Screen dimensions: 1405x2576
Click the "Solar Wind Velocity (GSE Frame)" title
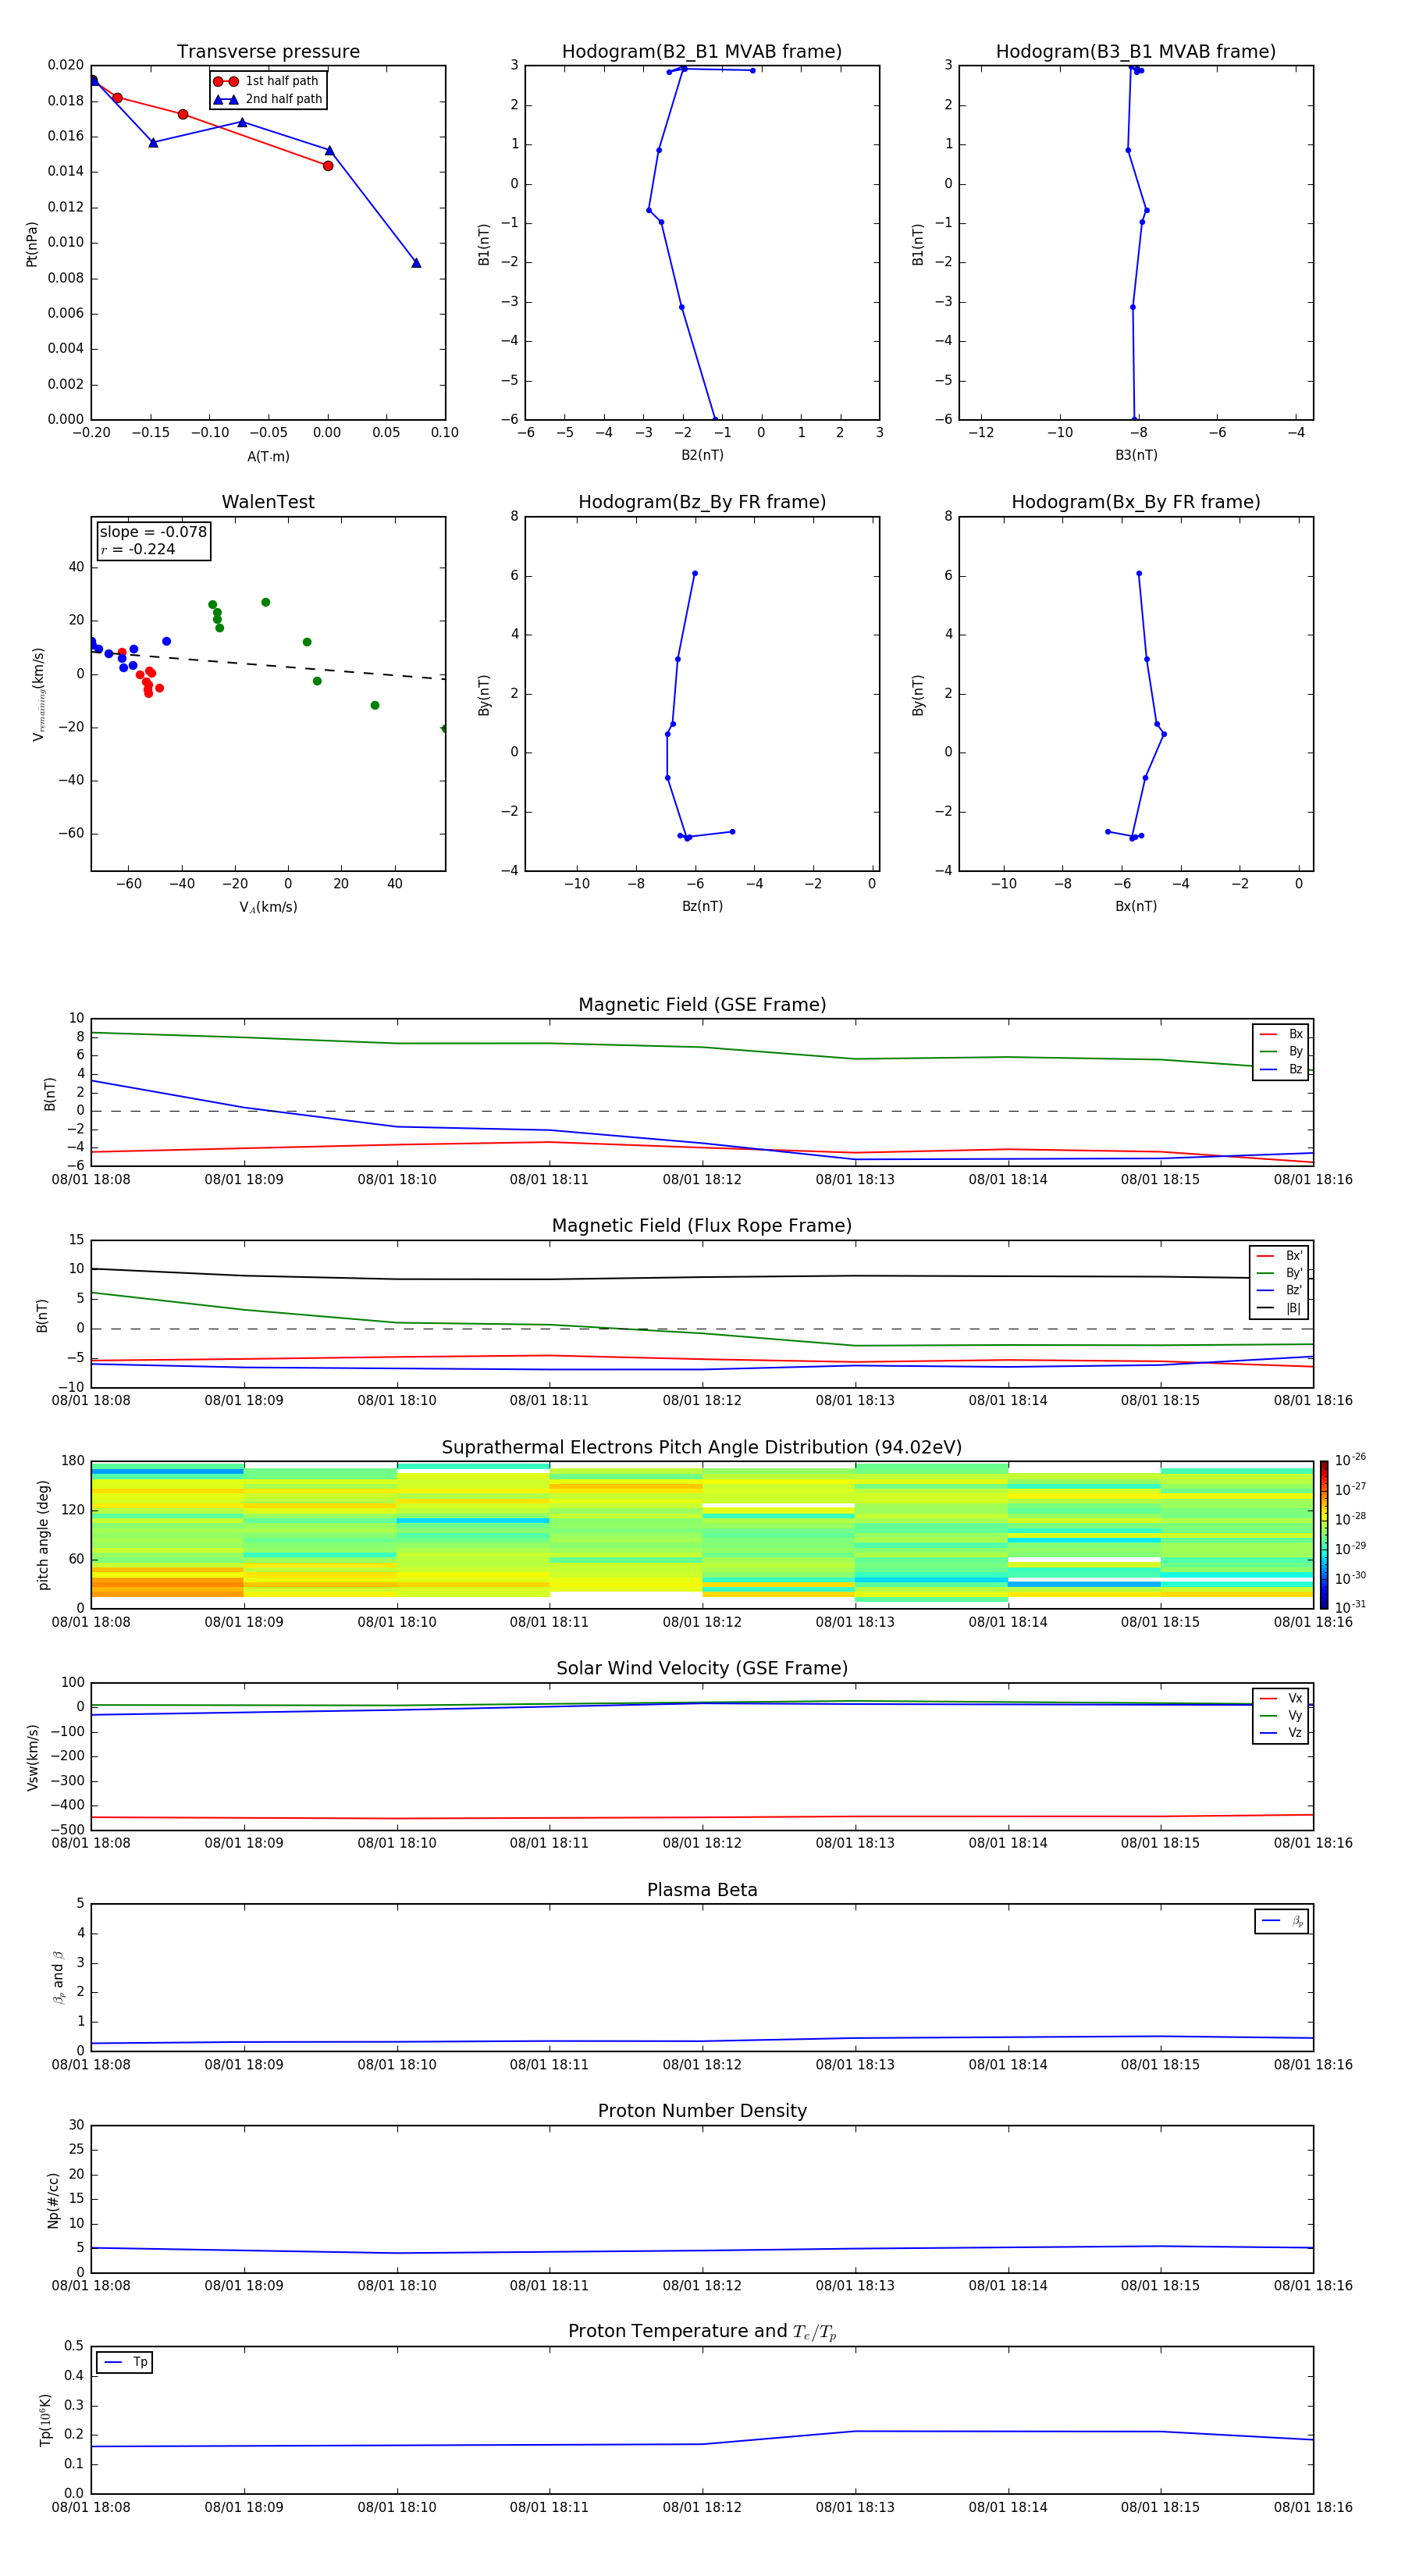point(701,1669)
